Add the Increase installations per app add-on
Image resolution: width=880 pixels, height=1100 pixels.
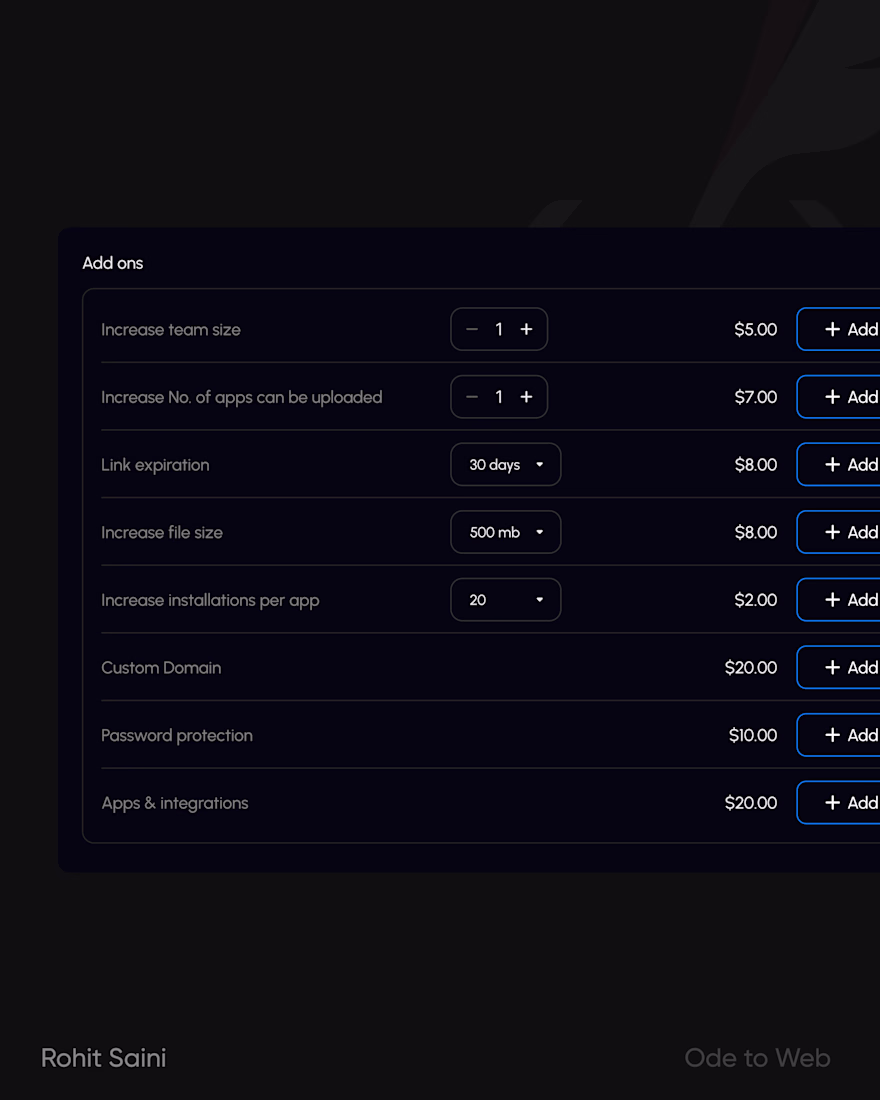click(839, 600)
